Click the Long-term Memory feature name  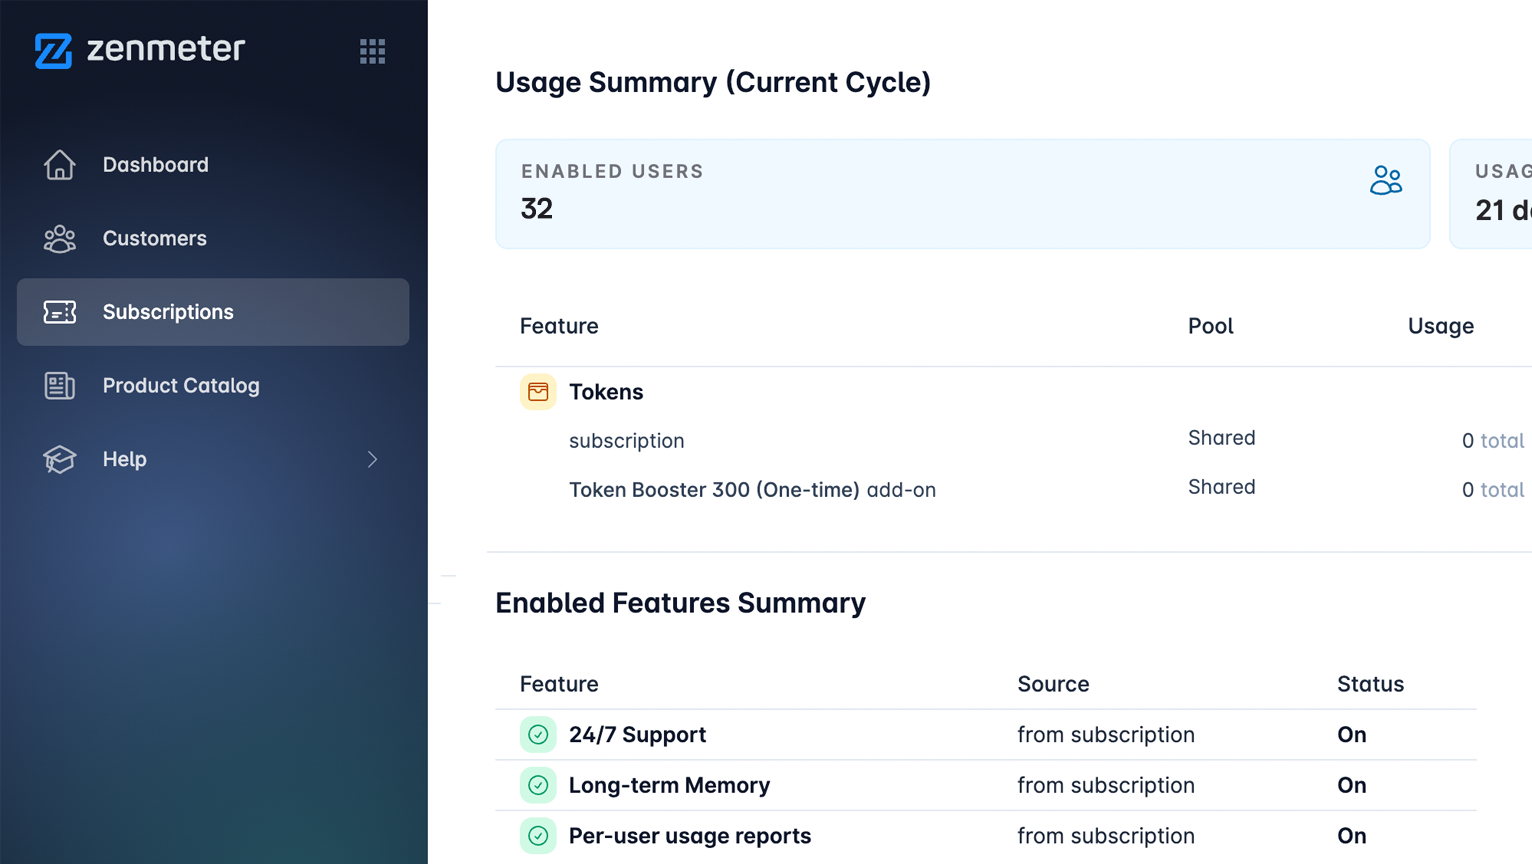(670, 785)
